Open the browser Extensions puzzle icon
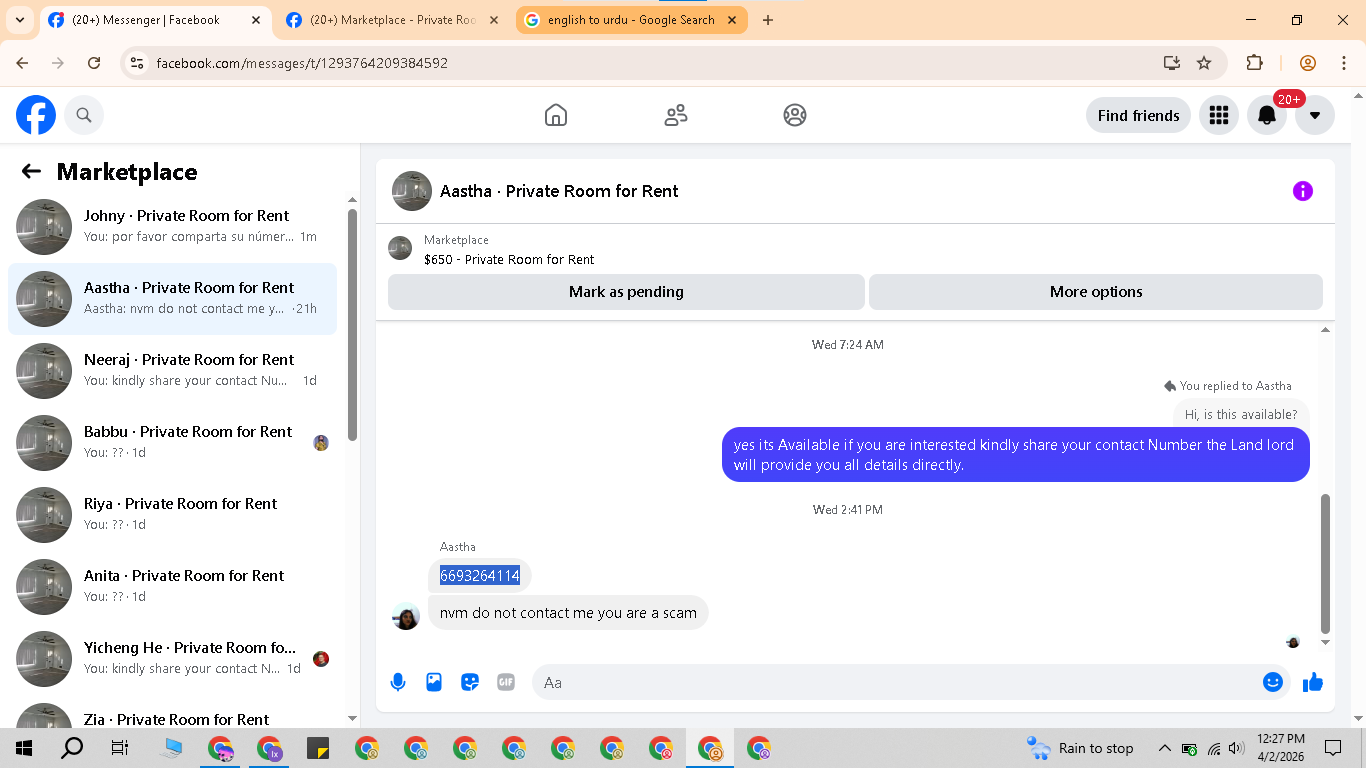 [x=1254, y=63]
